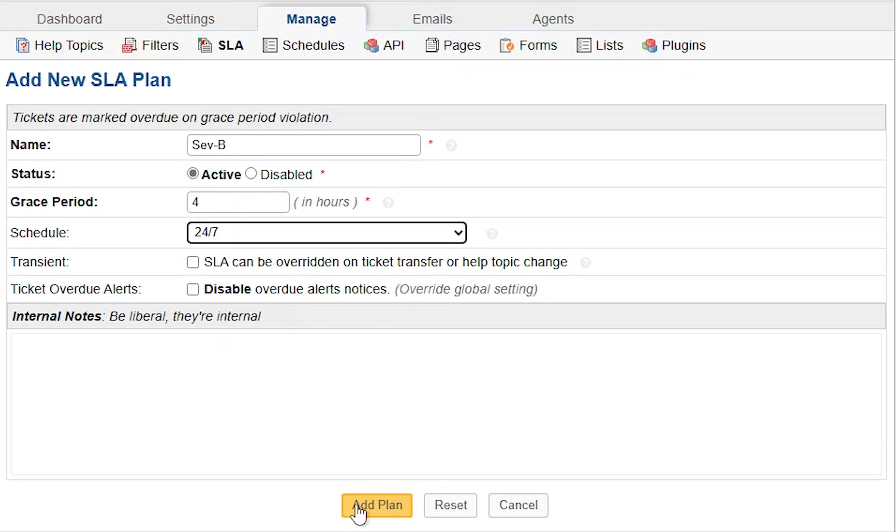The image size is (896, 532).
Task: Show help tip next to Name field
Action: point(451,146)
